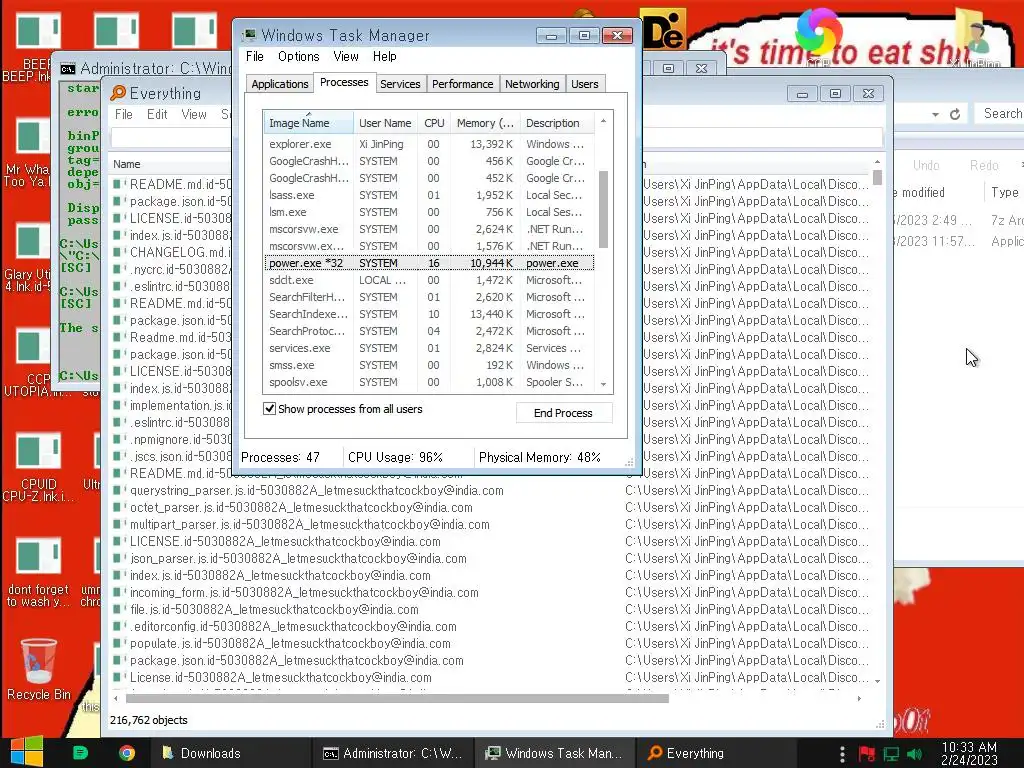Open the Everything window's View menu
This screenshot has height=768, width=1024.
pos(194,114)
